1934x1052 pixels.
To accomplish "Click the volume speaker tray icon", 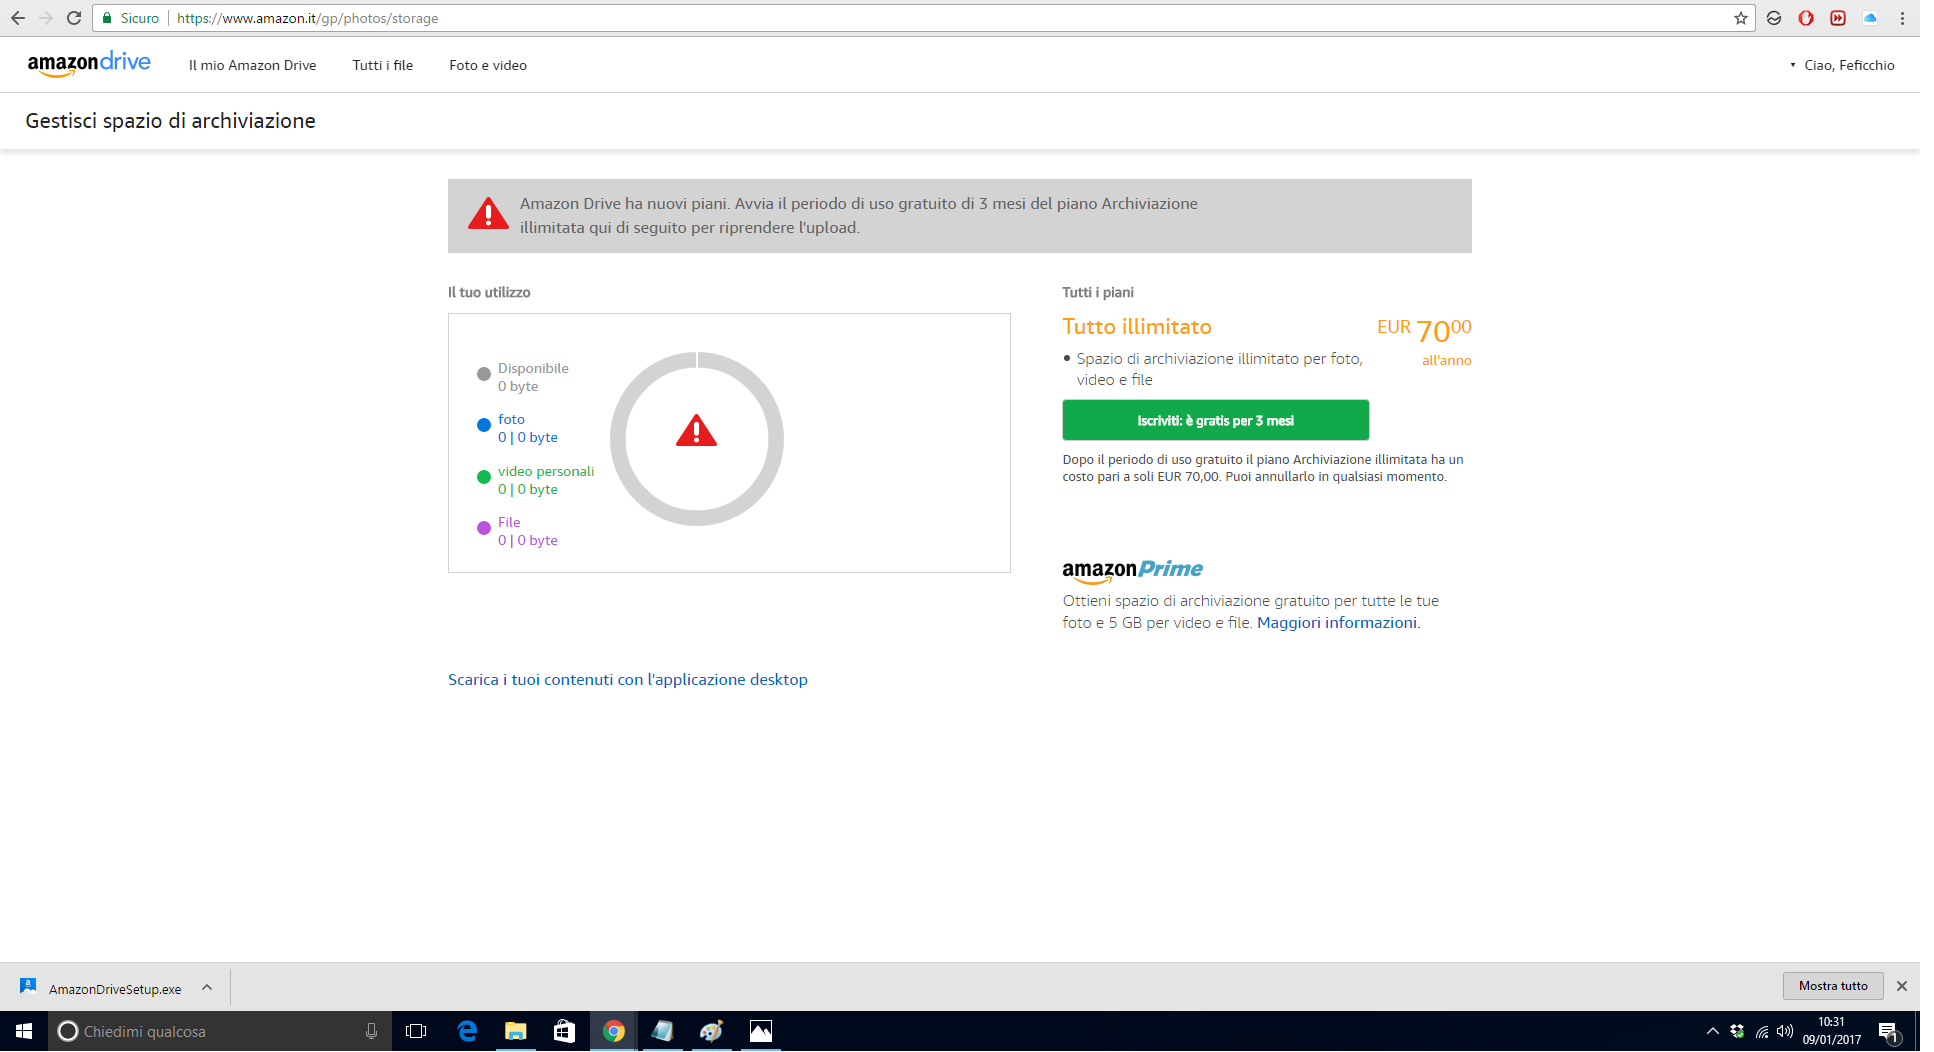I will click(x=1785, y=1031).
